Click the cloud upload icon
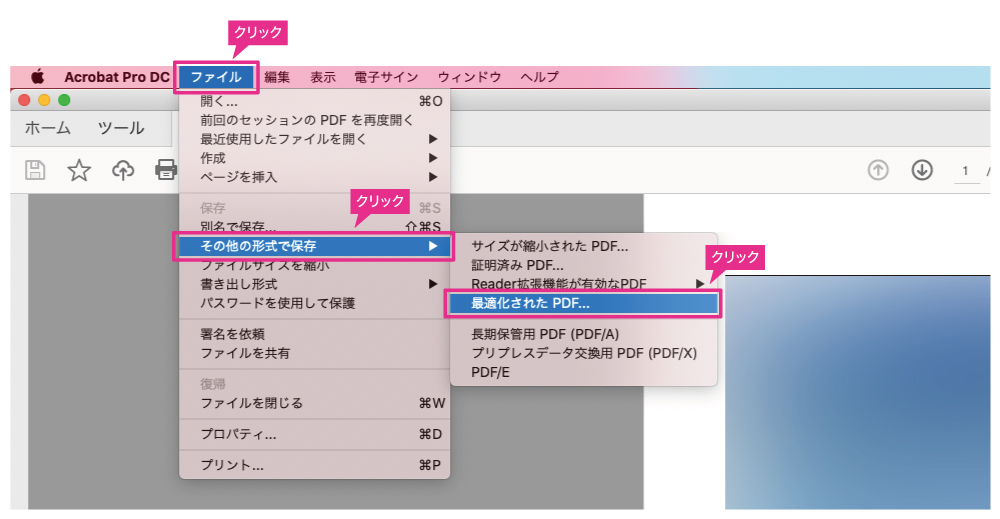The width and height of the screenshot is (1000, 519). 123,170
